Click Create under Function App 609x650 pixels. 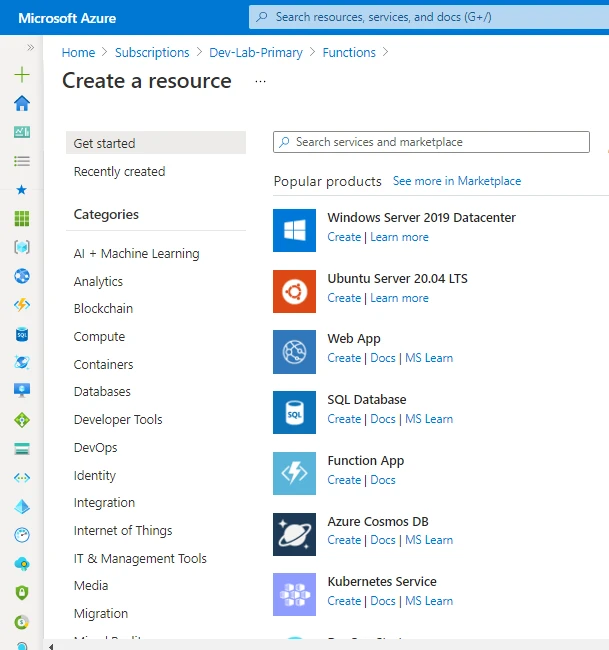tap(344, 480)
